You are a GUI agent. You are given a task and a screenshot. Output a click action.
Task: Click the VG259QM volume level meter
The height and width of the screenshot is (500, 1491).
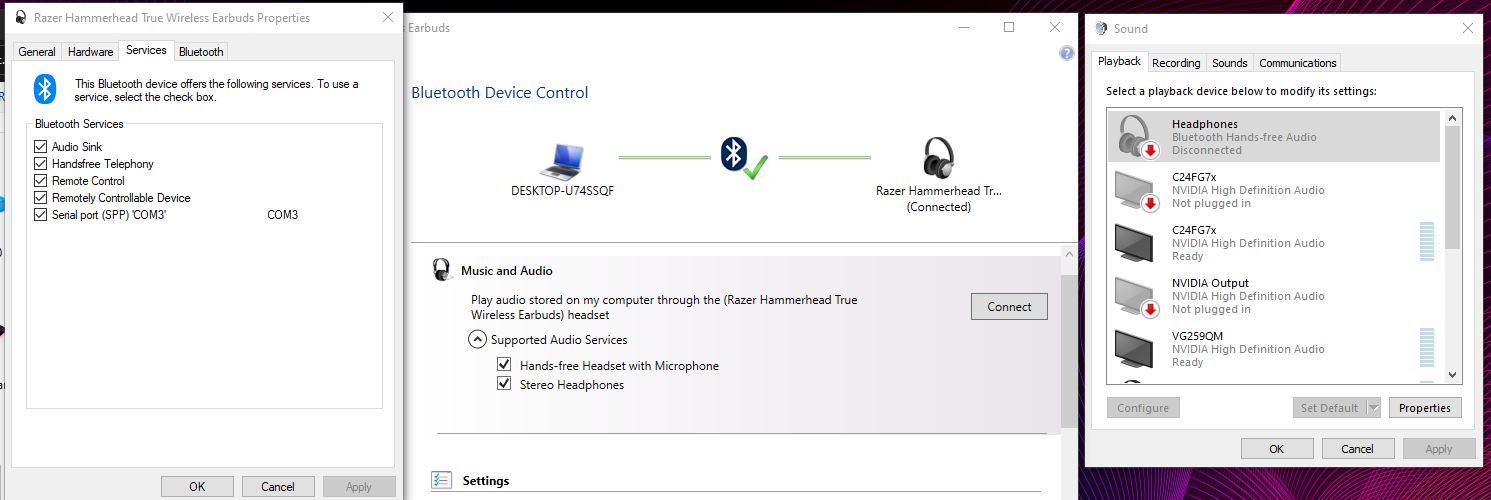[x=1427, y=349]
